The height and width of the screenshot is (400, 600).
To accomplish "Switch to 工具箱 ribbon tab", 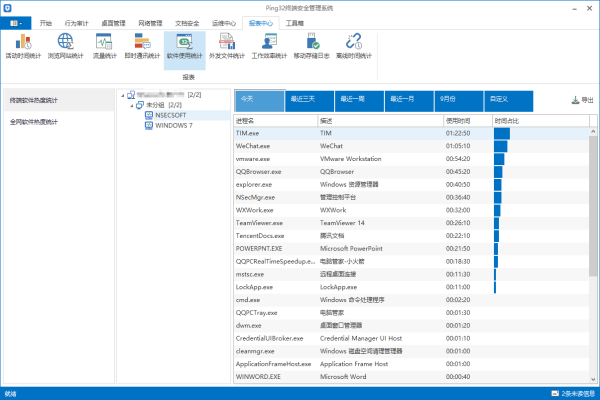I will [295, 23].
